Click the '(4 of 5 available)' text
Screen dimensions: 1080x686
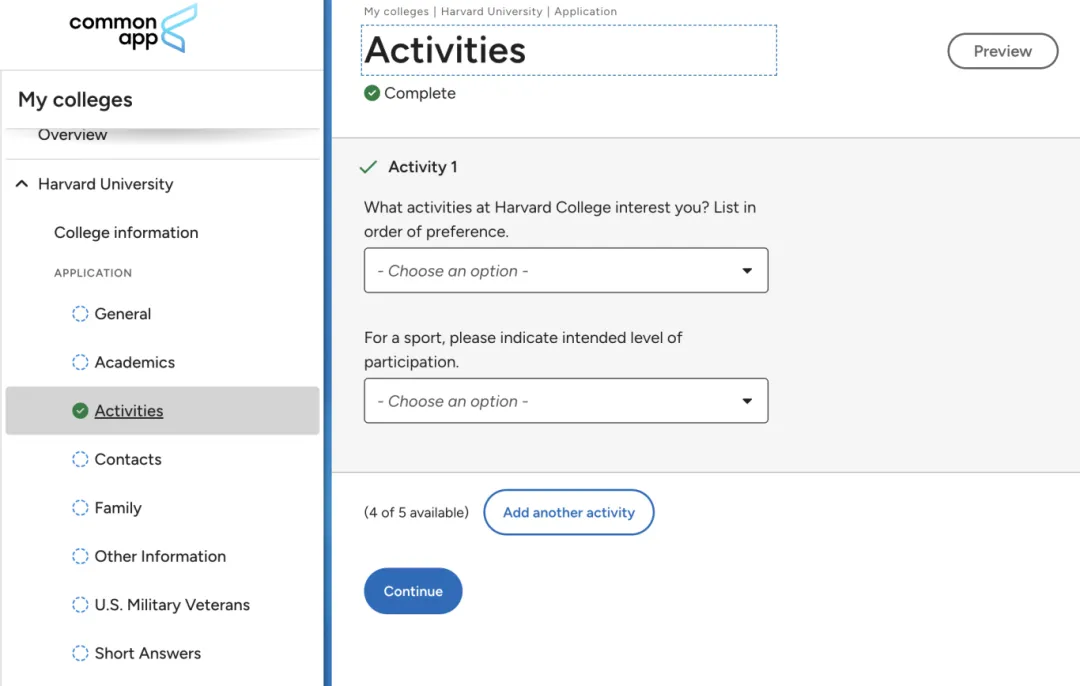point(416,512)
